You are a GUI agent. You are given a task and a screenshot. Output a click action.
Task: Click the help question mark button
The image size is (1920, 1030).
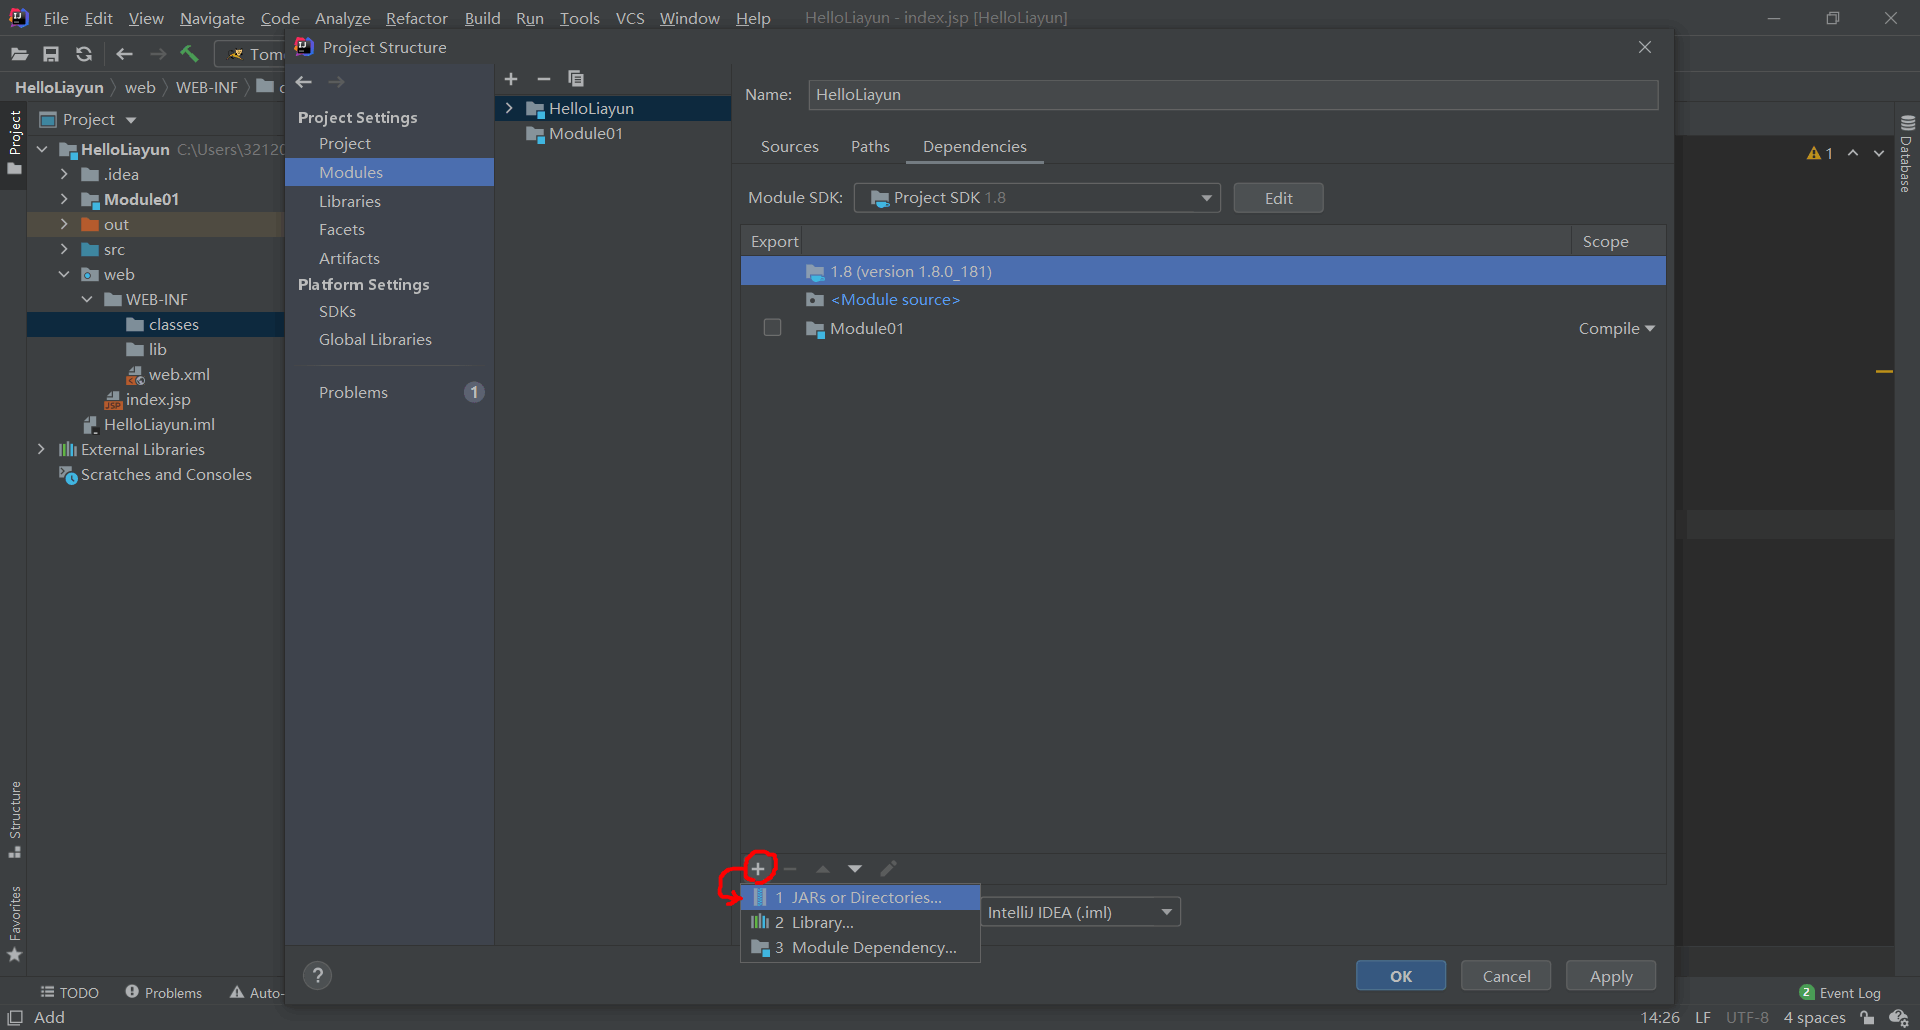click(x=318, y=976)
